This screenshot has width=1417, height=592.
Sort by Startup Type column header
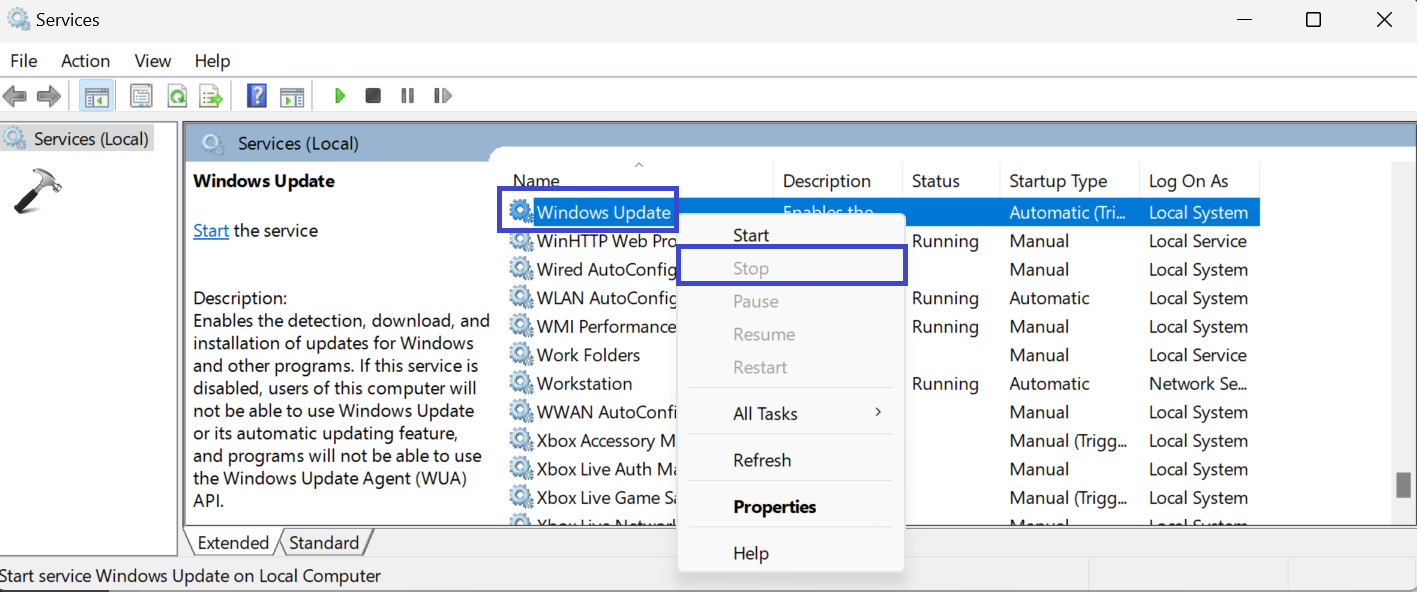pos(1058,181)
